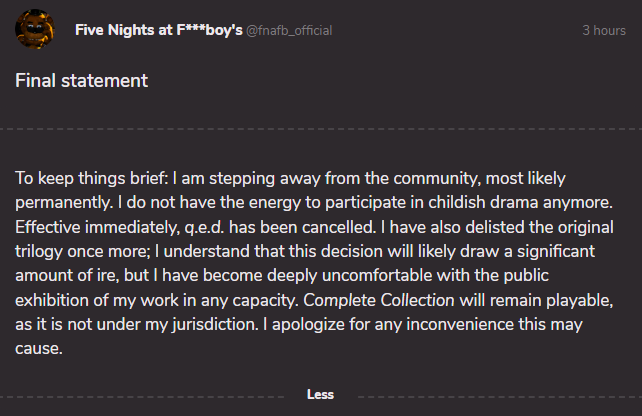Open Five Nights at F***boy's profile name
Screen dimensions: 642x416
pos(159,30)
